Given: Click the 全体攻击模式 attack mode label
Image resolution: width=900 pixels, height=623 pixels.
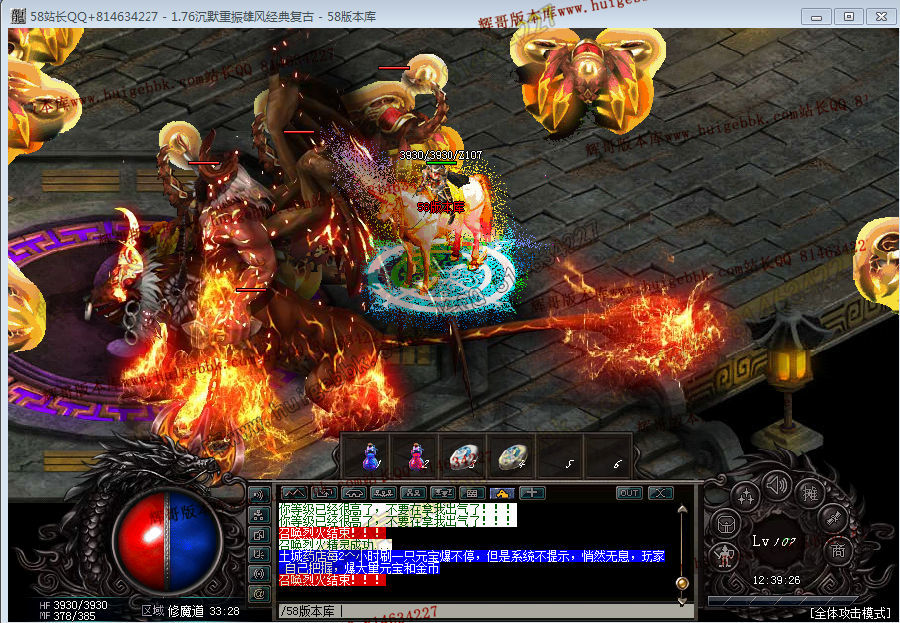Looking at the screenshot, I should pos(851,613).
